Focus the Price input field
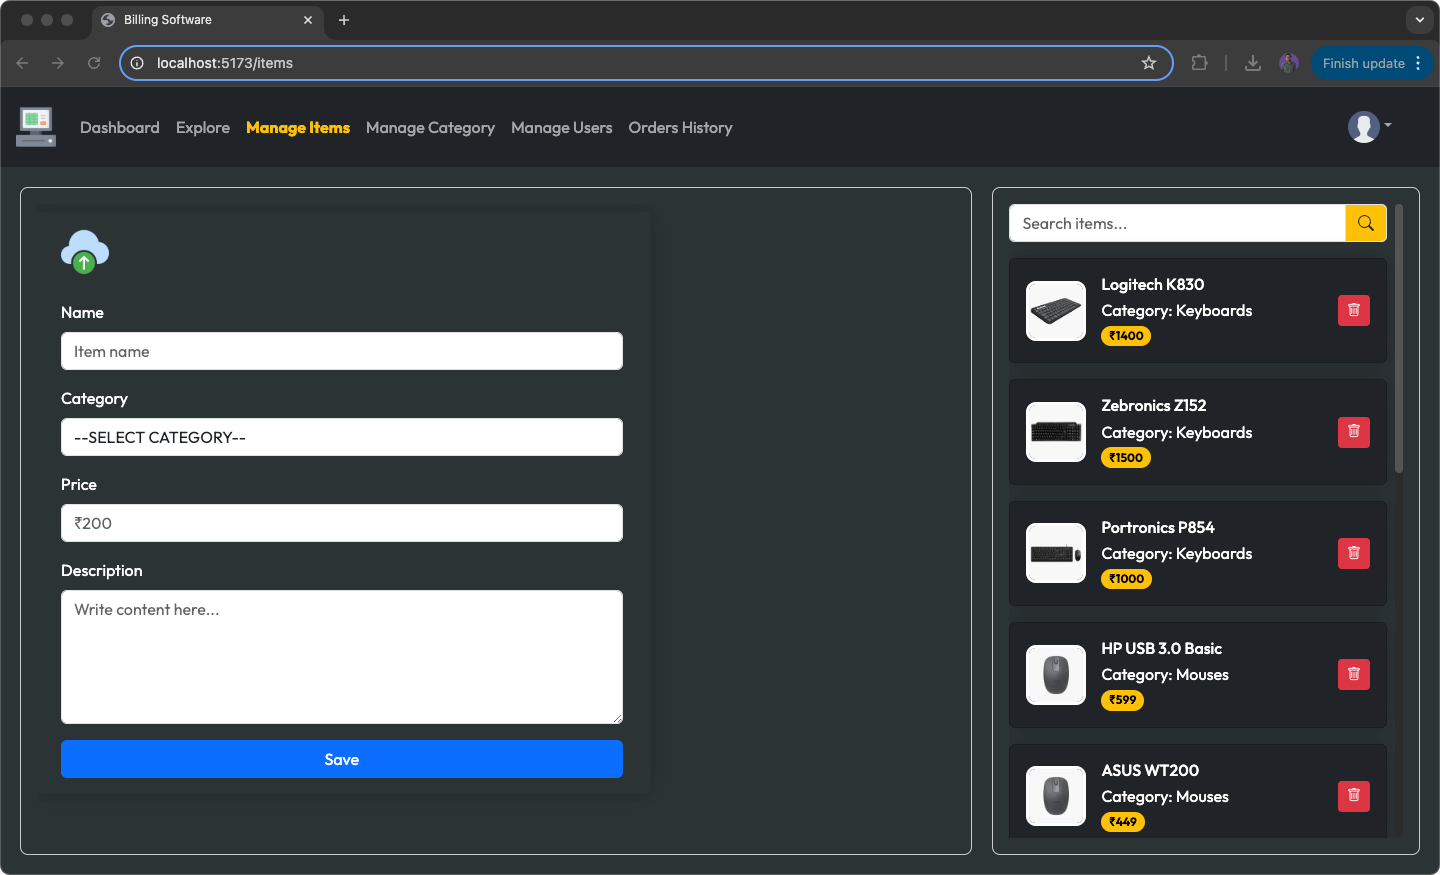 point(342,523)
